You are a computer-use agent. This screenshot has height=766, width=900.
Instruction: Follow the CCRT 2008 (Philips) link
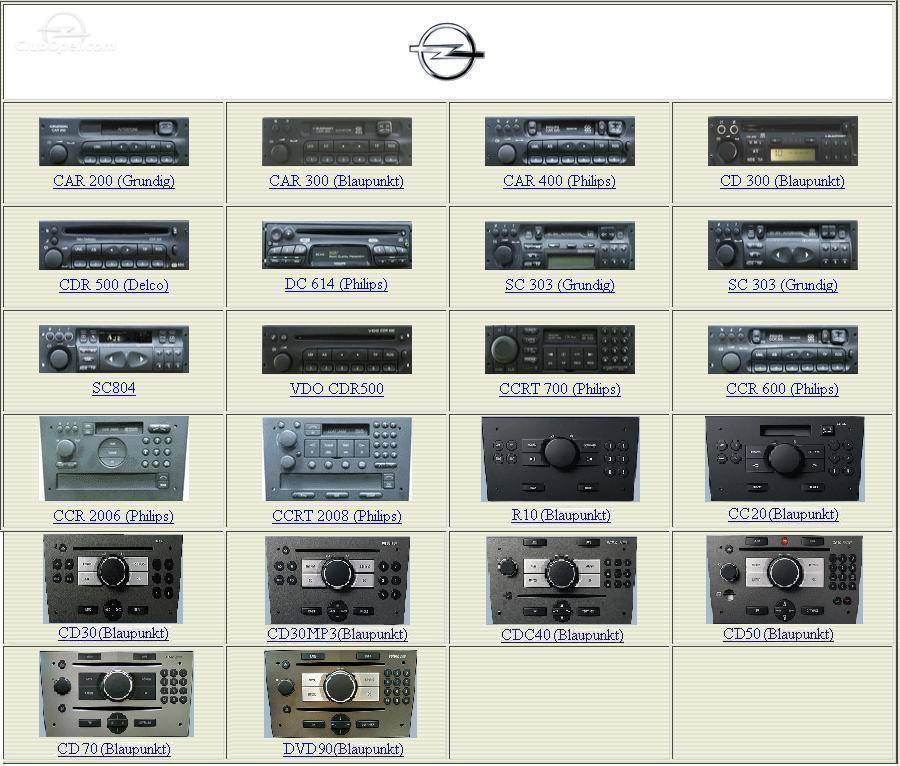tap(337, 516)
